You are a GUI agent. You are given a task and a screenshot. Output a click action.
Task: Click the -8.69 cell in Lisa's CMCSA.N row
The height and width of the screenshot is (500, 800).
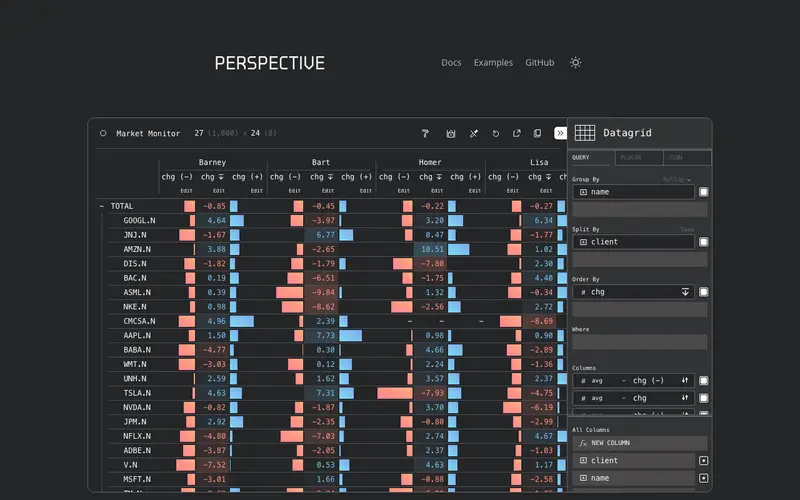coord(538,321)
